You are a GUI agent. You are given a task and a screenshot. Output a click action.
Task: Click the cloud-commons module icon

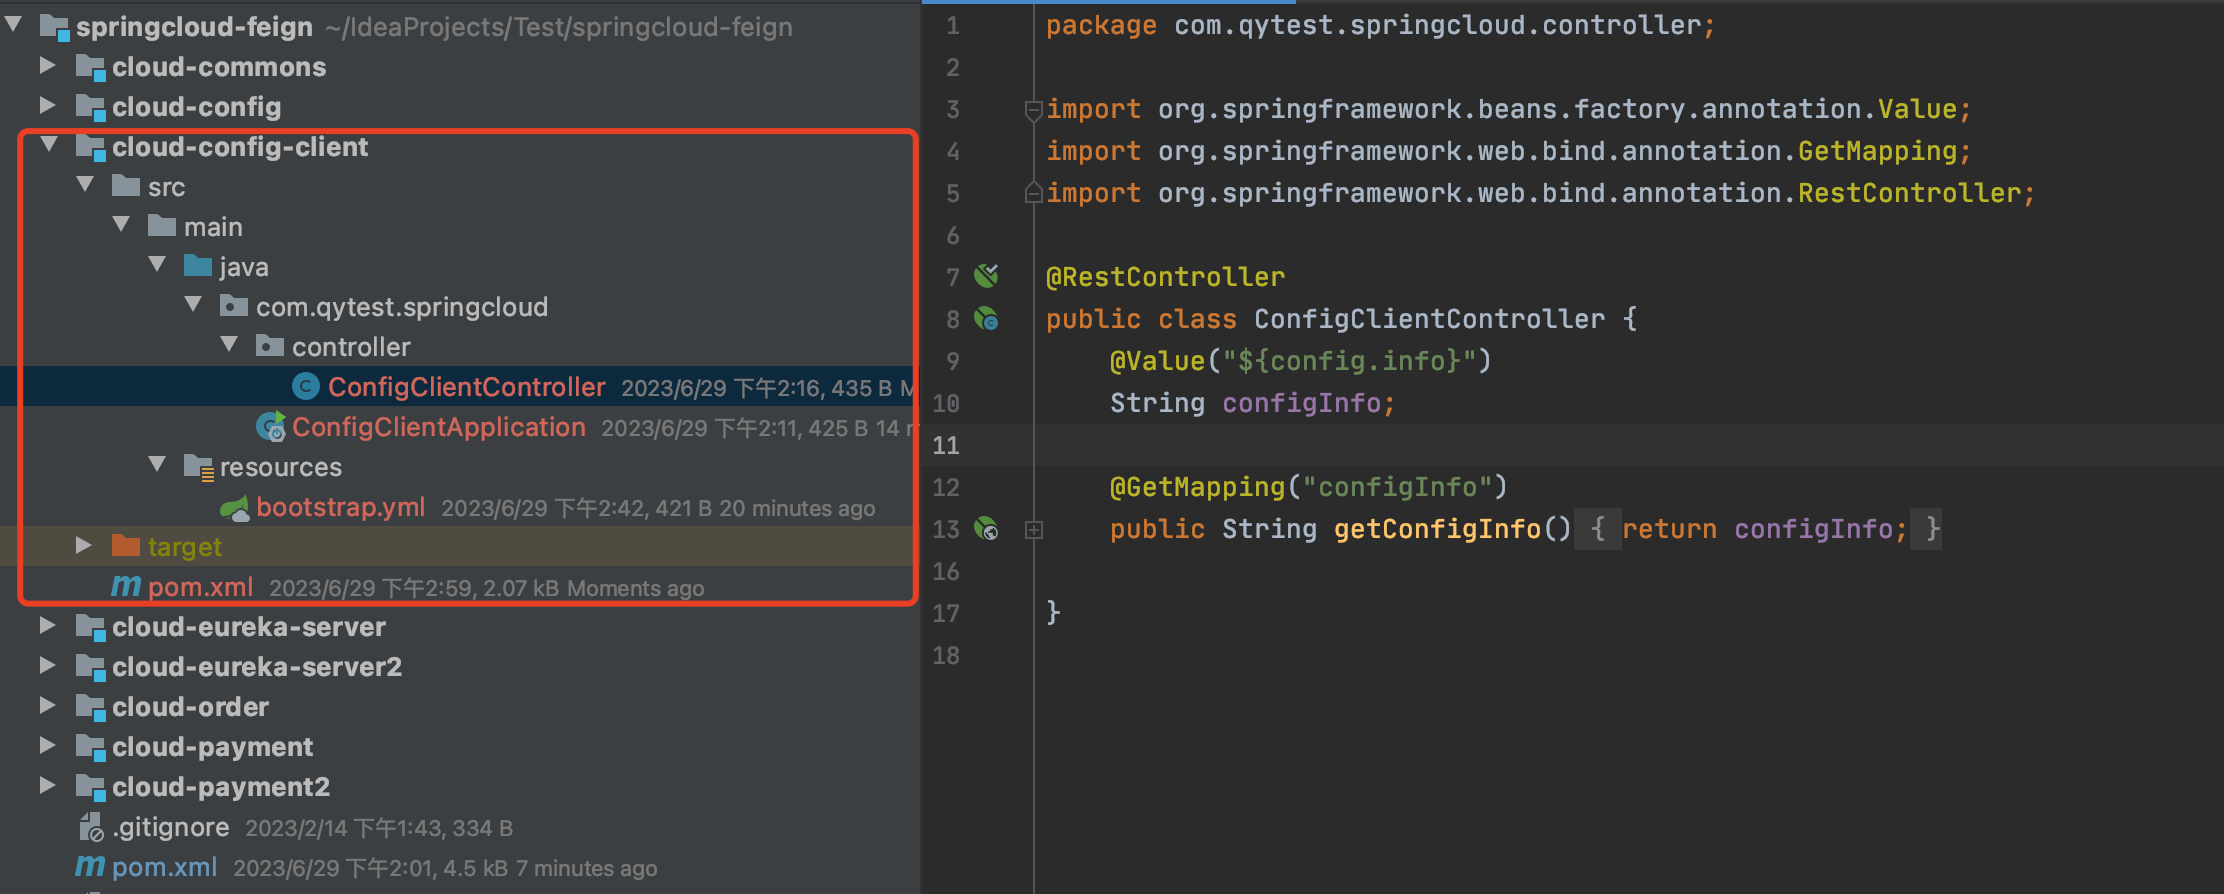[91, 67]
